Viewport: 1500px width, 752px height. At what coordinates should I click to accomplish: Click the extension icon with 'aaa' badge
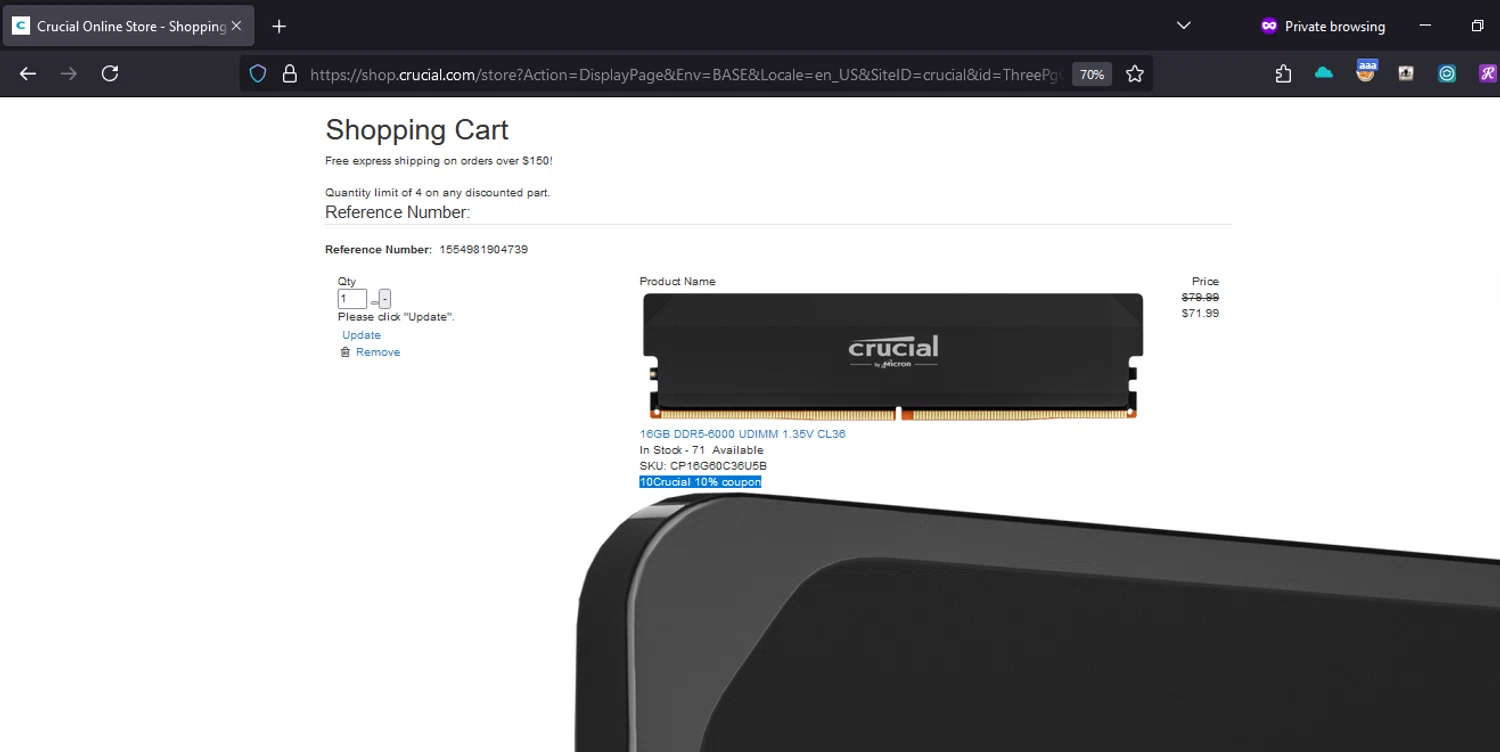point(1366,71)
